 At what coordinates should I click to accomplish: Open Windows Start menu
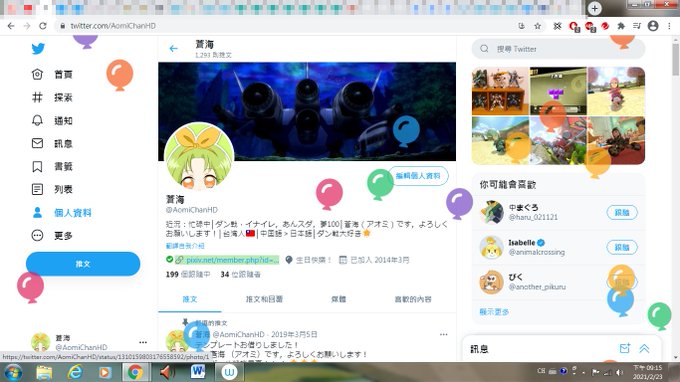(x=13, y=372)
